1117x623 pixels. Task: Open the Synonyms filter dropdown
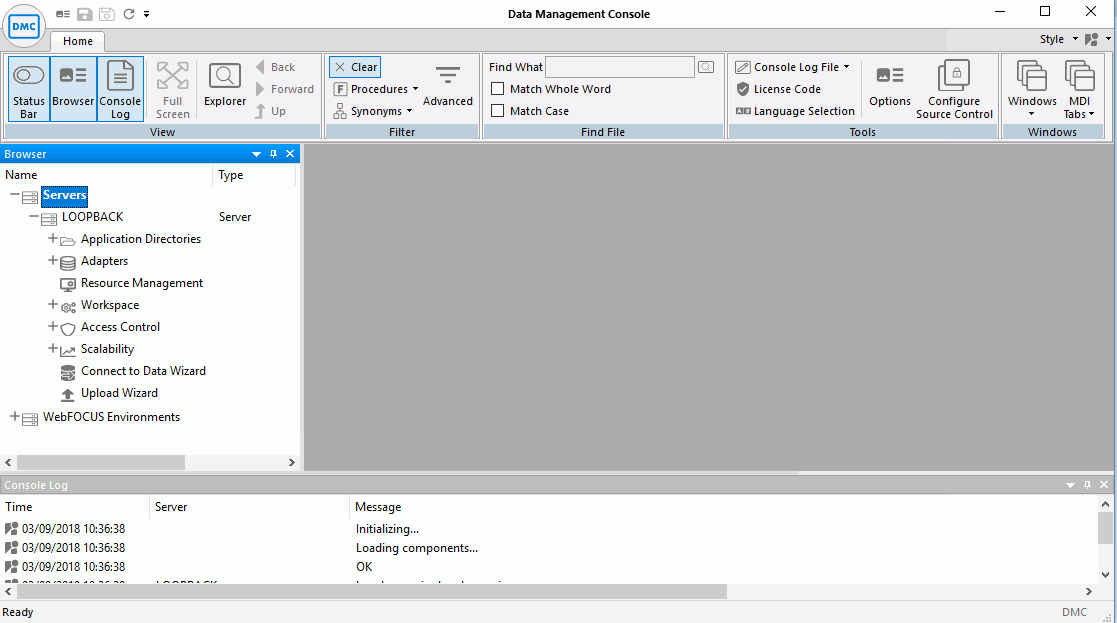(373, 111)
